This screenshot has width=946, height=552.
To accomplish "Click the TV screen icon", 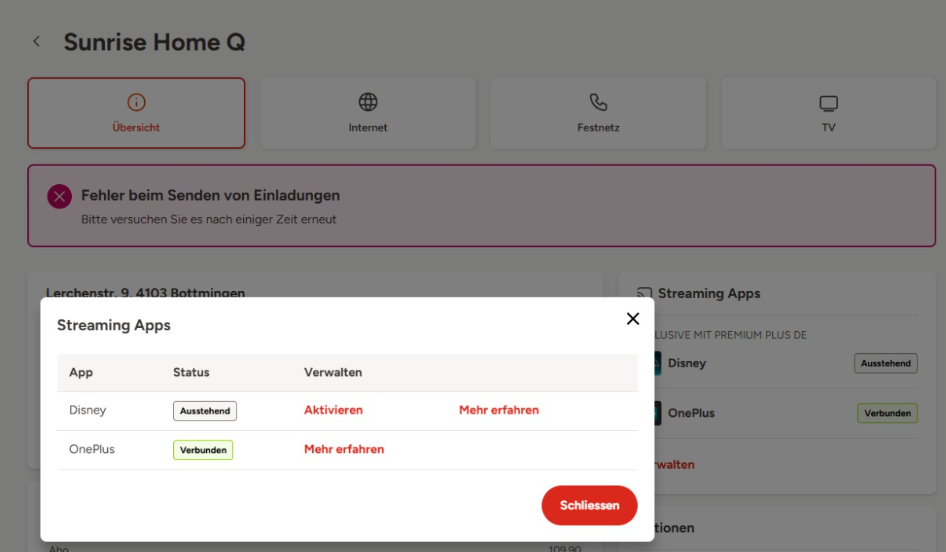I will pos(828,103).
